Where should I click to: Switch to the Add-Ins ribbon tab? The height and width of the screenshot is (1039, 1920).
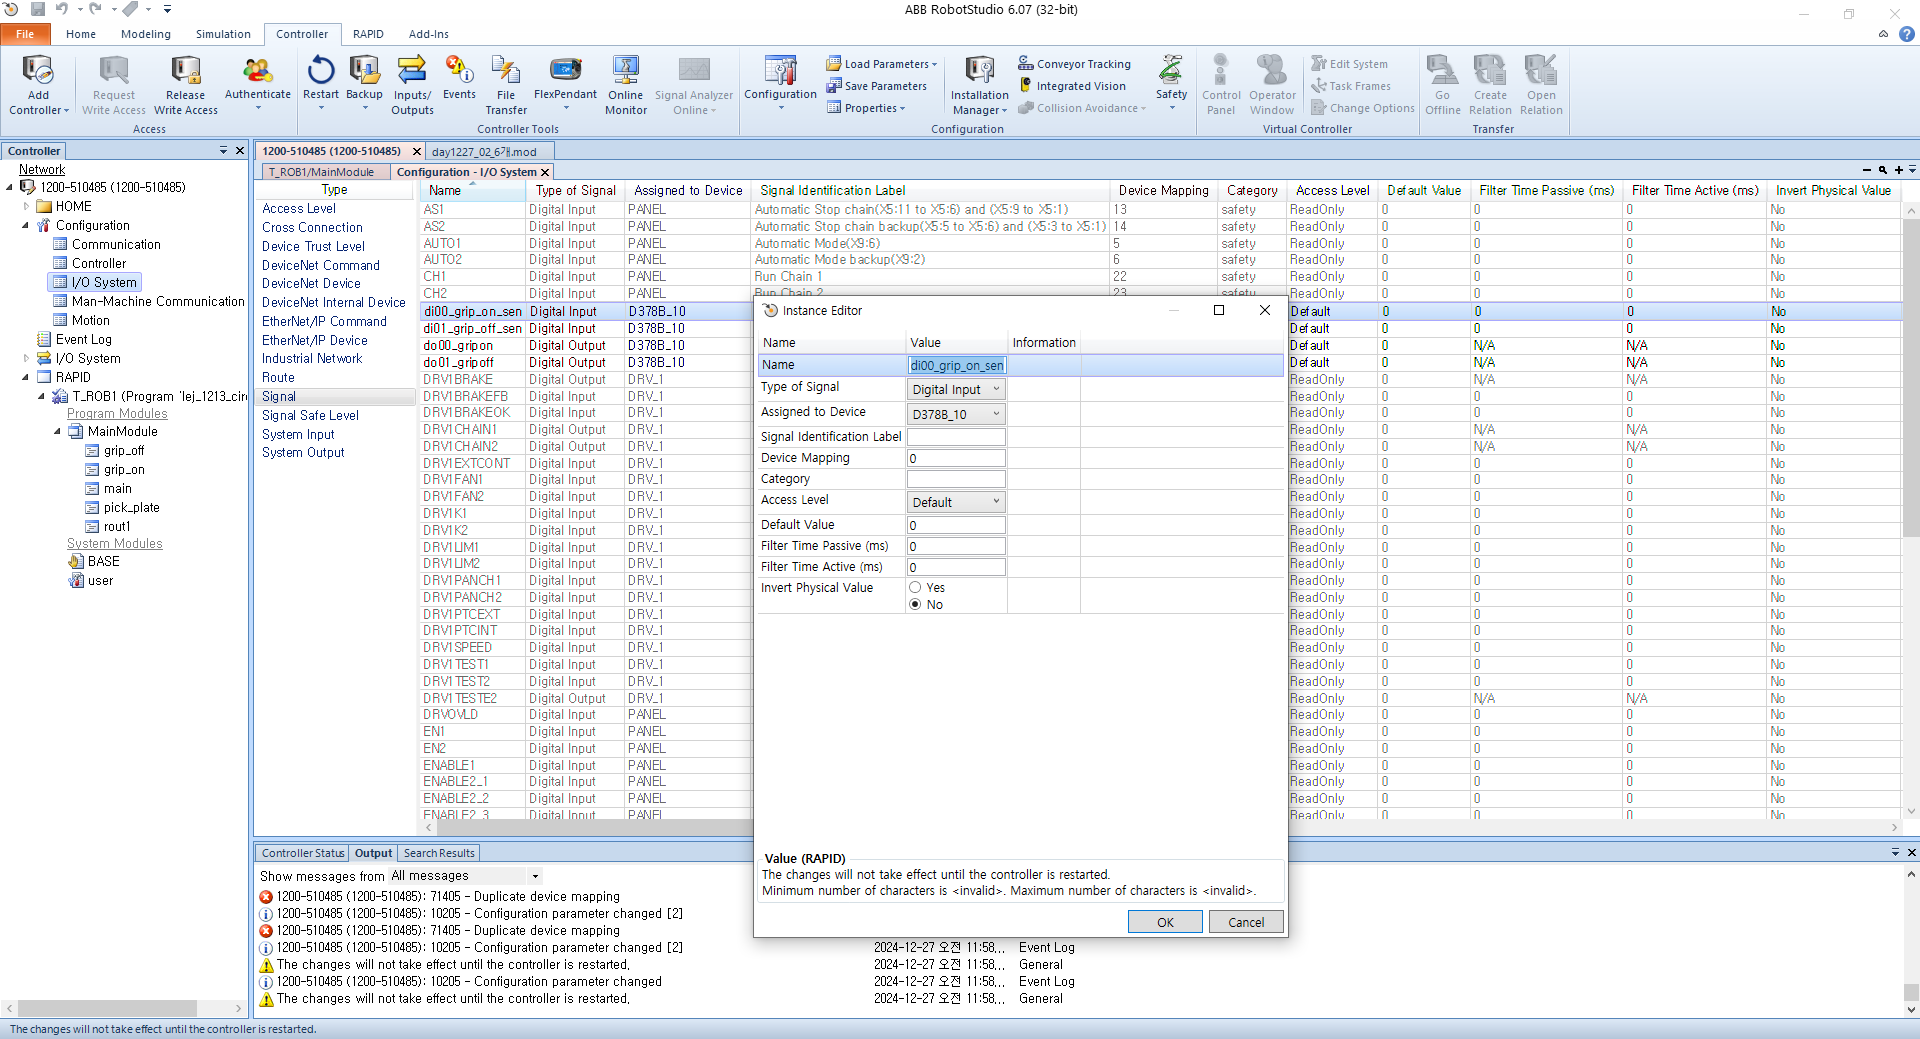pyautogui.click(x=428, y=34)
